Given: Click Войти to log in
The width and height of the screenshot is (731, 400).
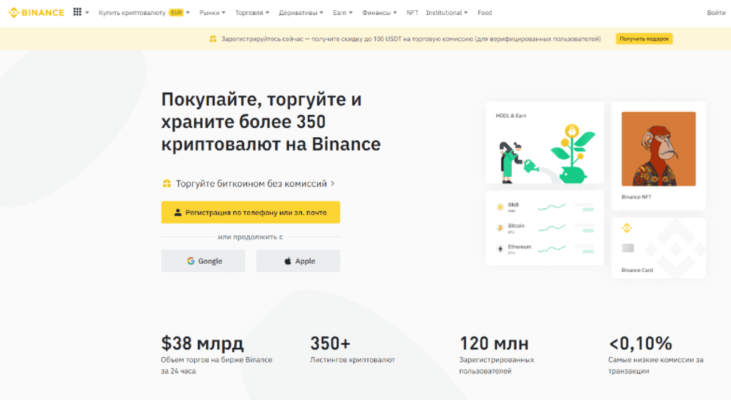Looking at the screenshot, I should click(x=716, y=13).
